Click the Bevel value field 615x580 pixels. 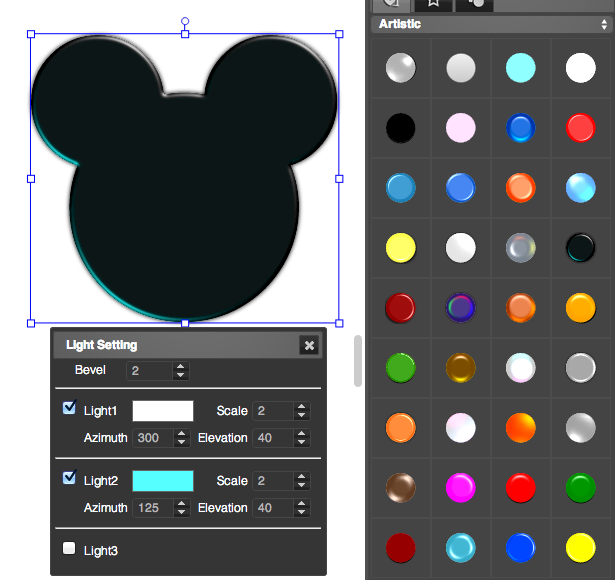click(149, 371)
